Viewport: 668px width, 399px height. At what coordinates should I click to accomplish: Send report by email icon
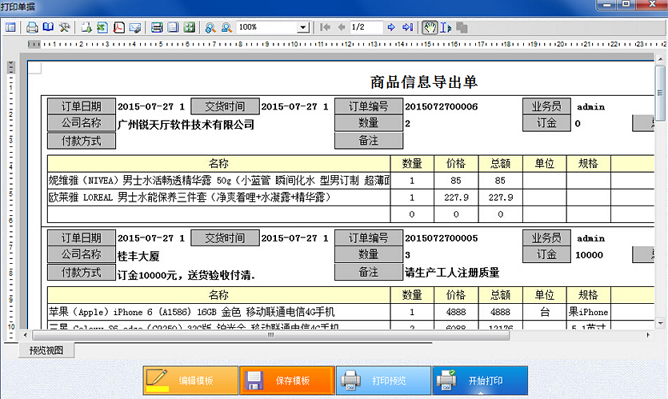tap(135, 28)
